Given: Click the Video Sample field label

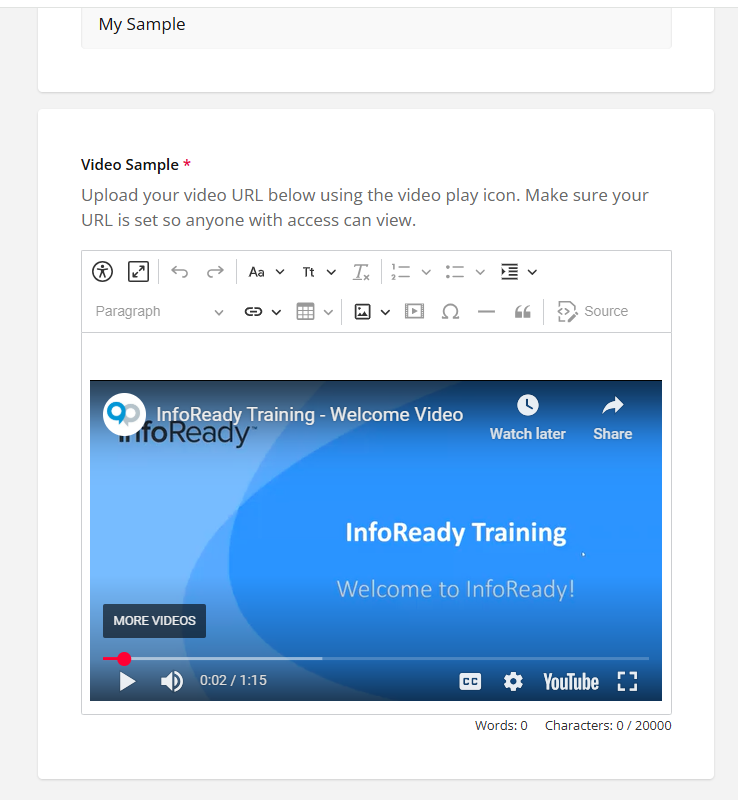Looking at the screenshot, I should pos(130,165).
